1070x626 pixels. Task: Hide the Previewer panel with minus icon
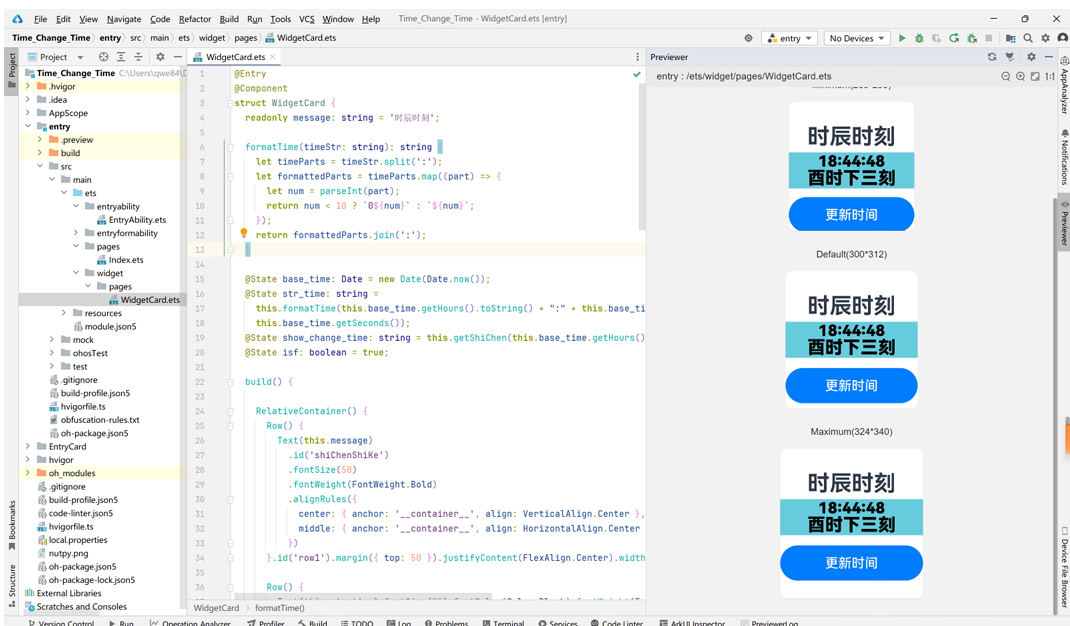[1049, 57]
